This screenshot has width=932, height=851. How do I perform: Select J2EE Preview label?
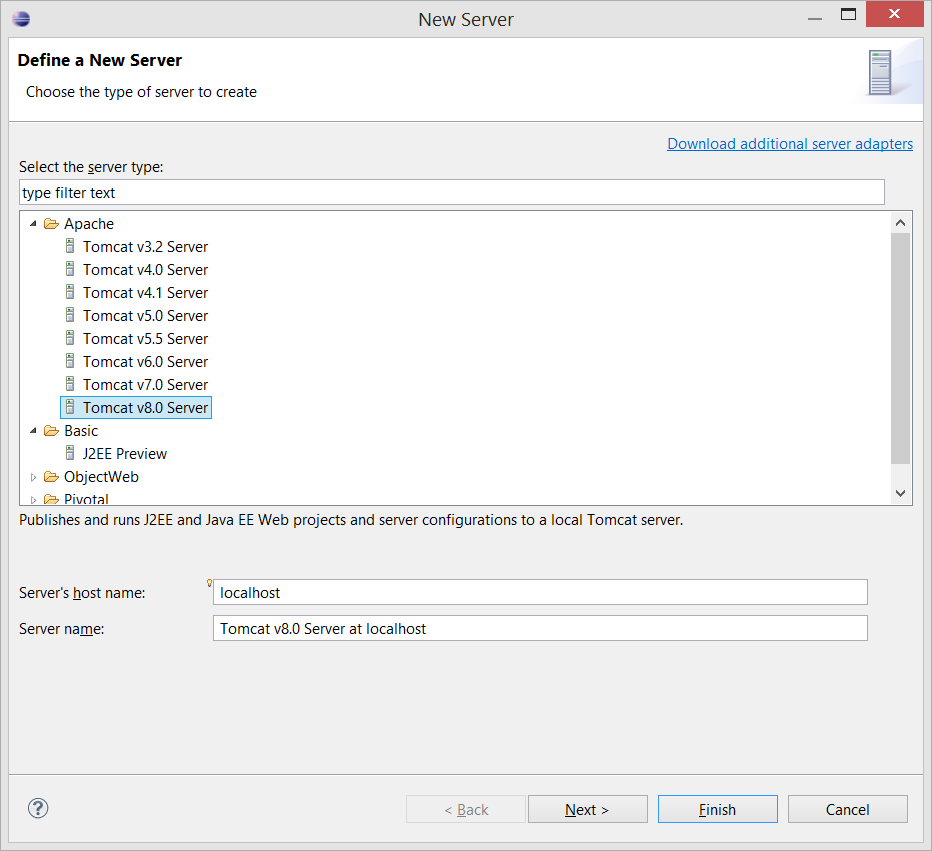[125, 454]
